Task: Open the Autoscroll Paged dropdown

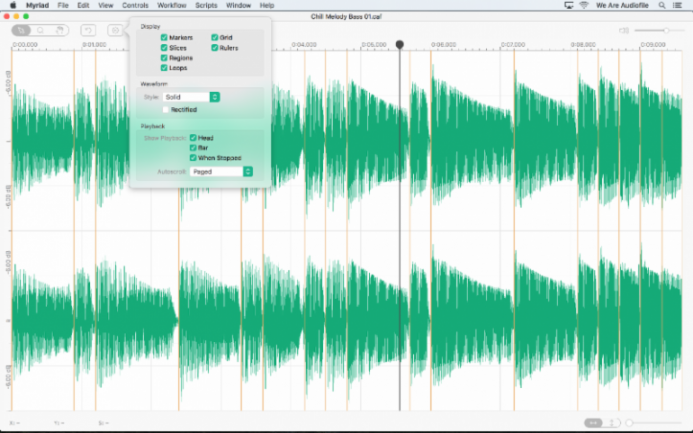Action: click(x=221, y=172)
